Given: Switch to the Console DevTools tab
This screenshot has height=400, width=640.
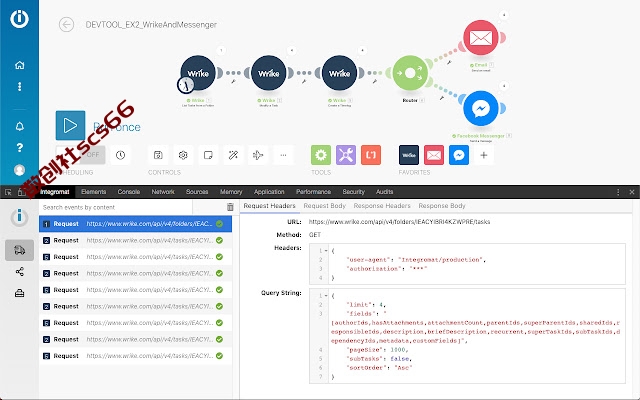Looking at the screenshot, I should (129, 192).
